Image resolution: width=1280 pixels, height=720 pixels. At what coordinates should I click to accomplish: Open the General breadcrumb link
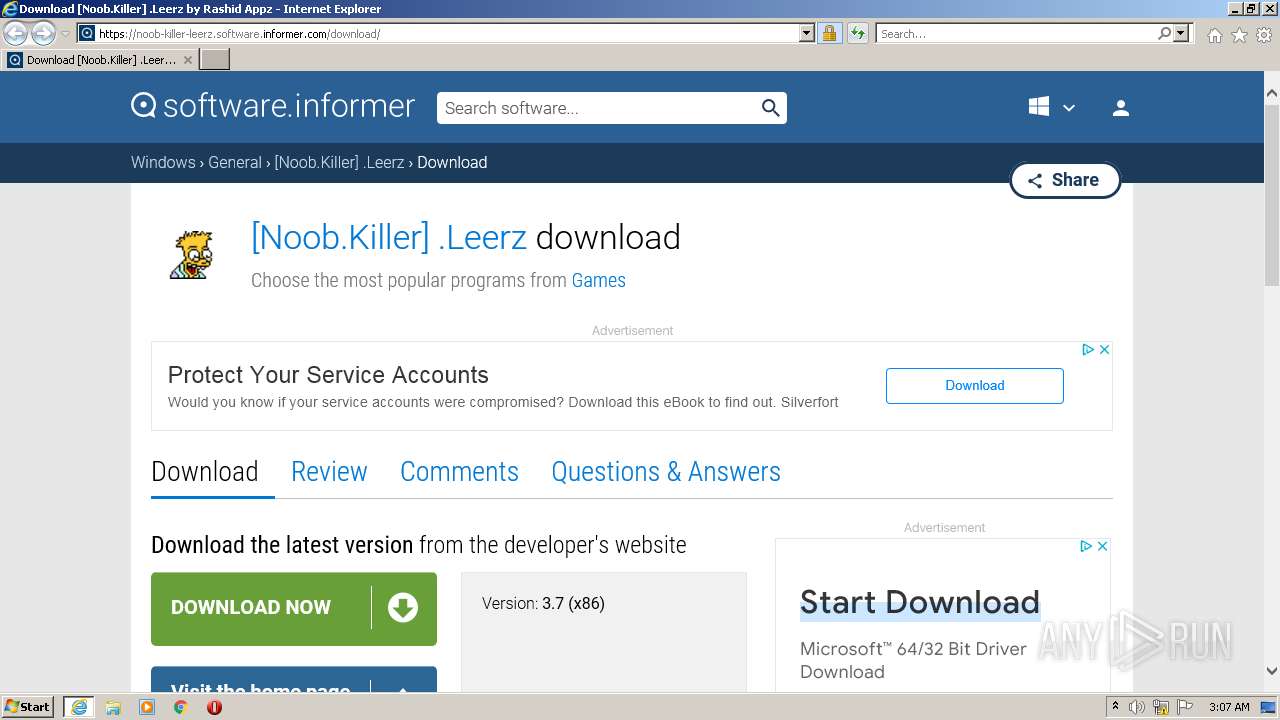[x=235, y=162]
